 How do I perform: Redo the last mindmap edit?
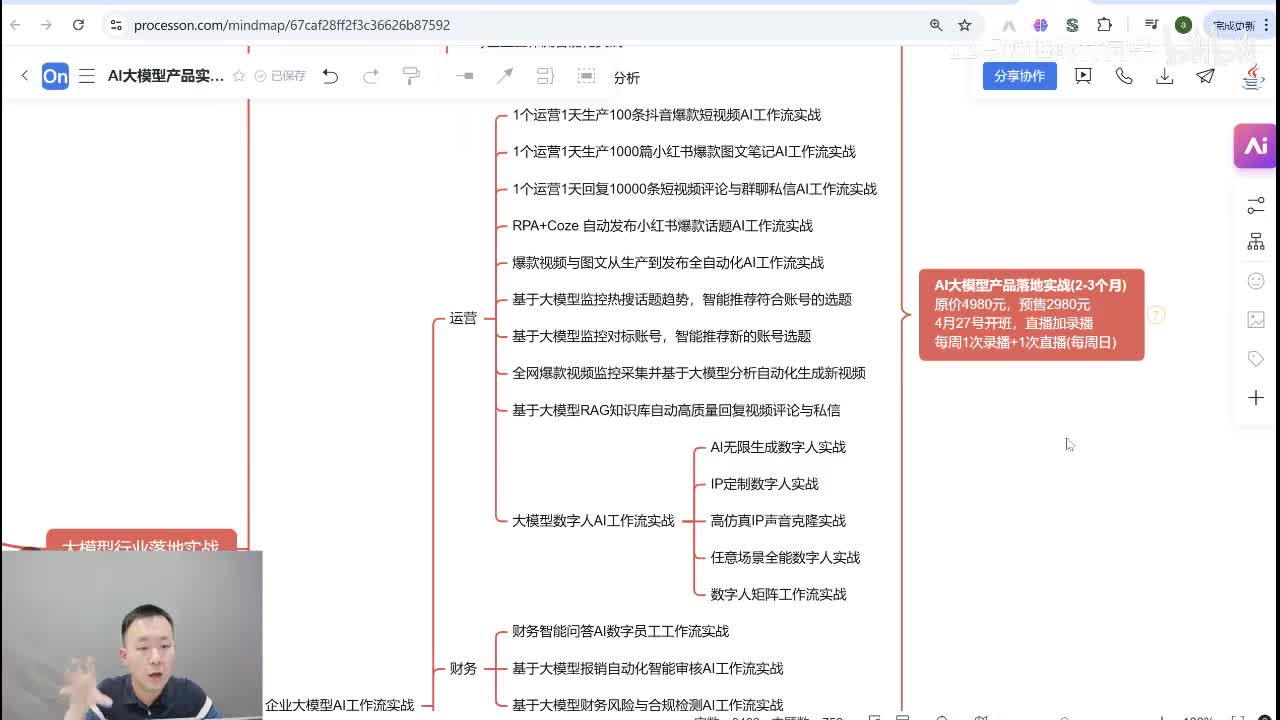pyautogui.click(x=370, y=76)
